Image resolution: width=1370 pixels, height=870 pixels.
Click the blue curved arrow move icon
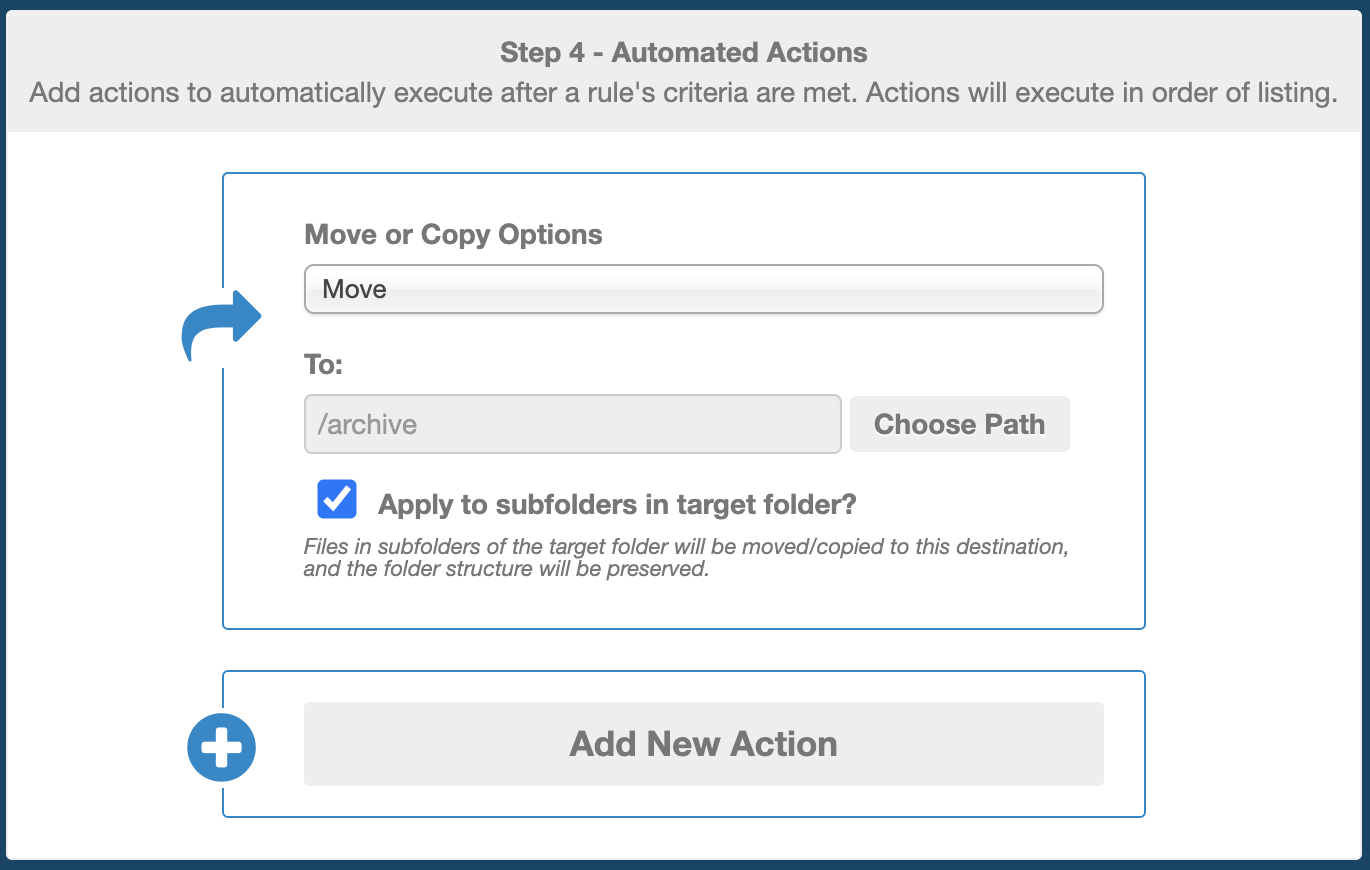point(221,325)
